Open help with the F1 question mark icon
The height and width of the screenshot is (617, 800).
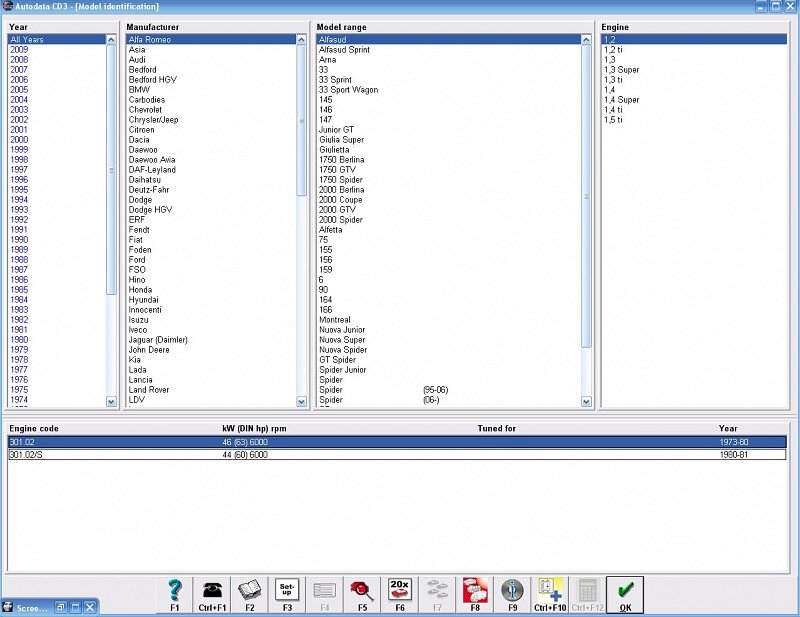(x=174, y=595)
